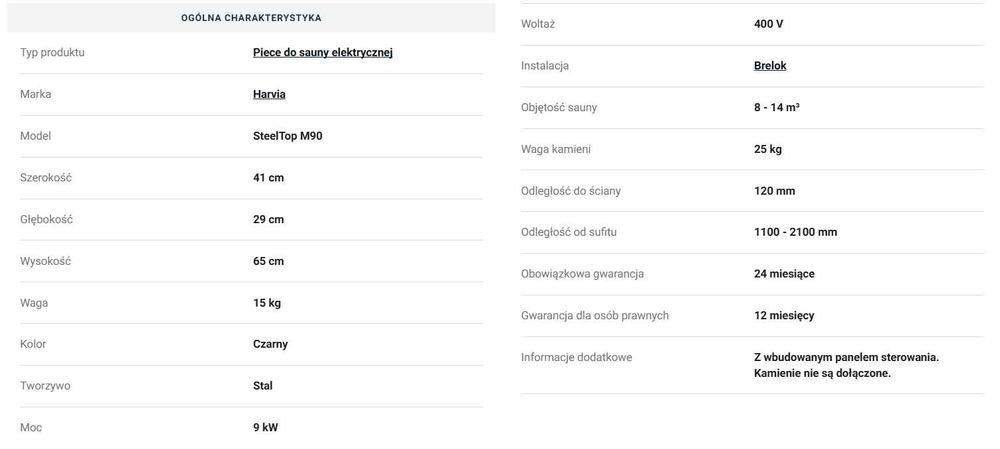Click the 65 cm height value
Screen dimensions: 1000x449
[x=268, y=261]
